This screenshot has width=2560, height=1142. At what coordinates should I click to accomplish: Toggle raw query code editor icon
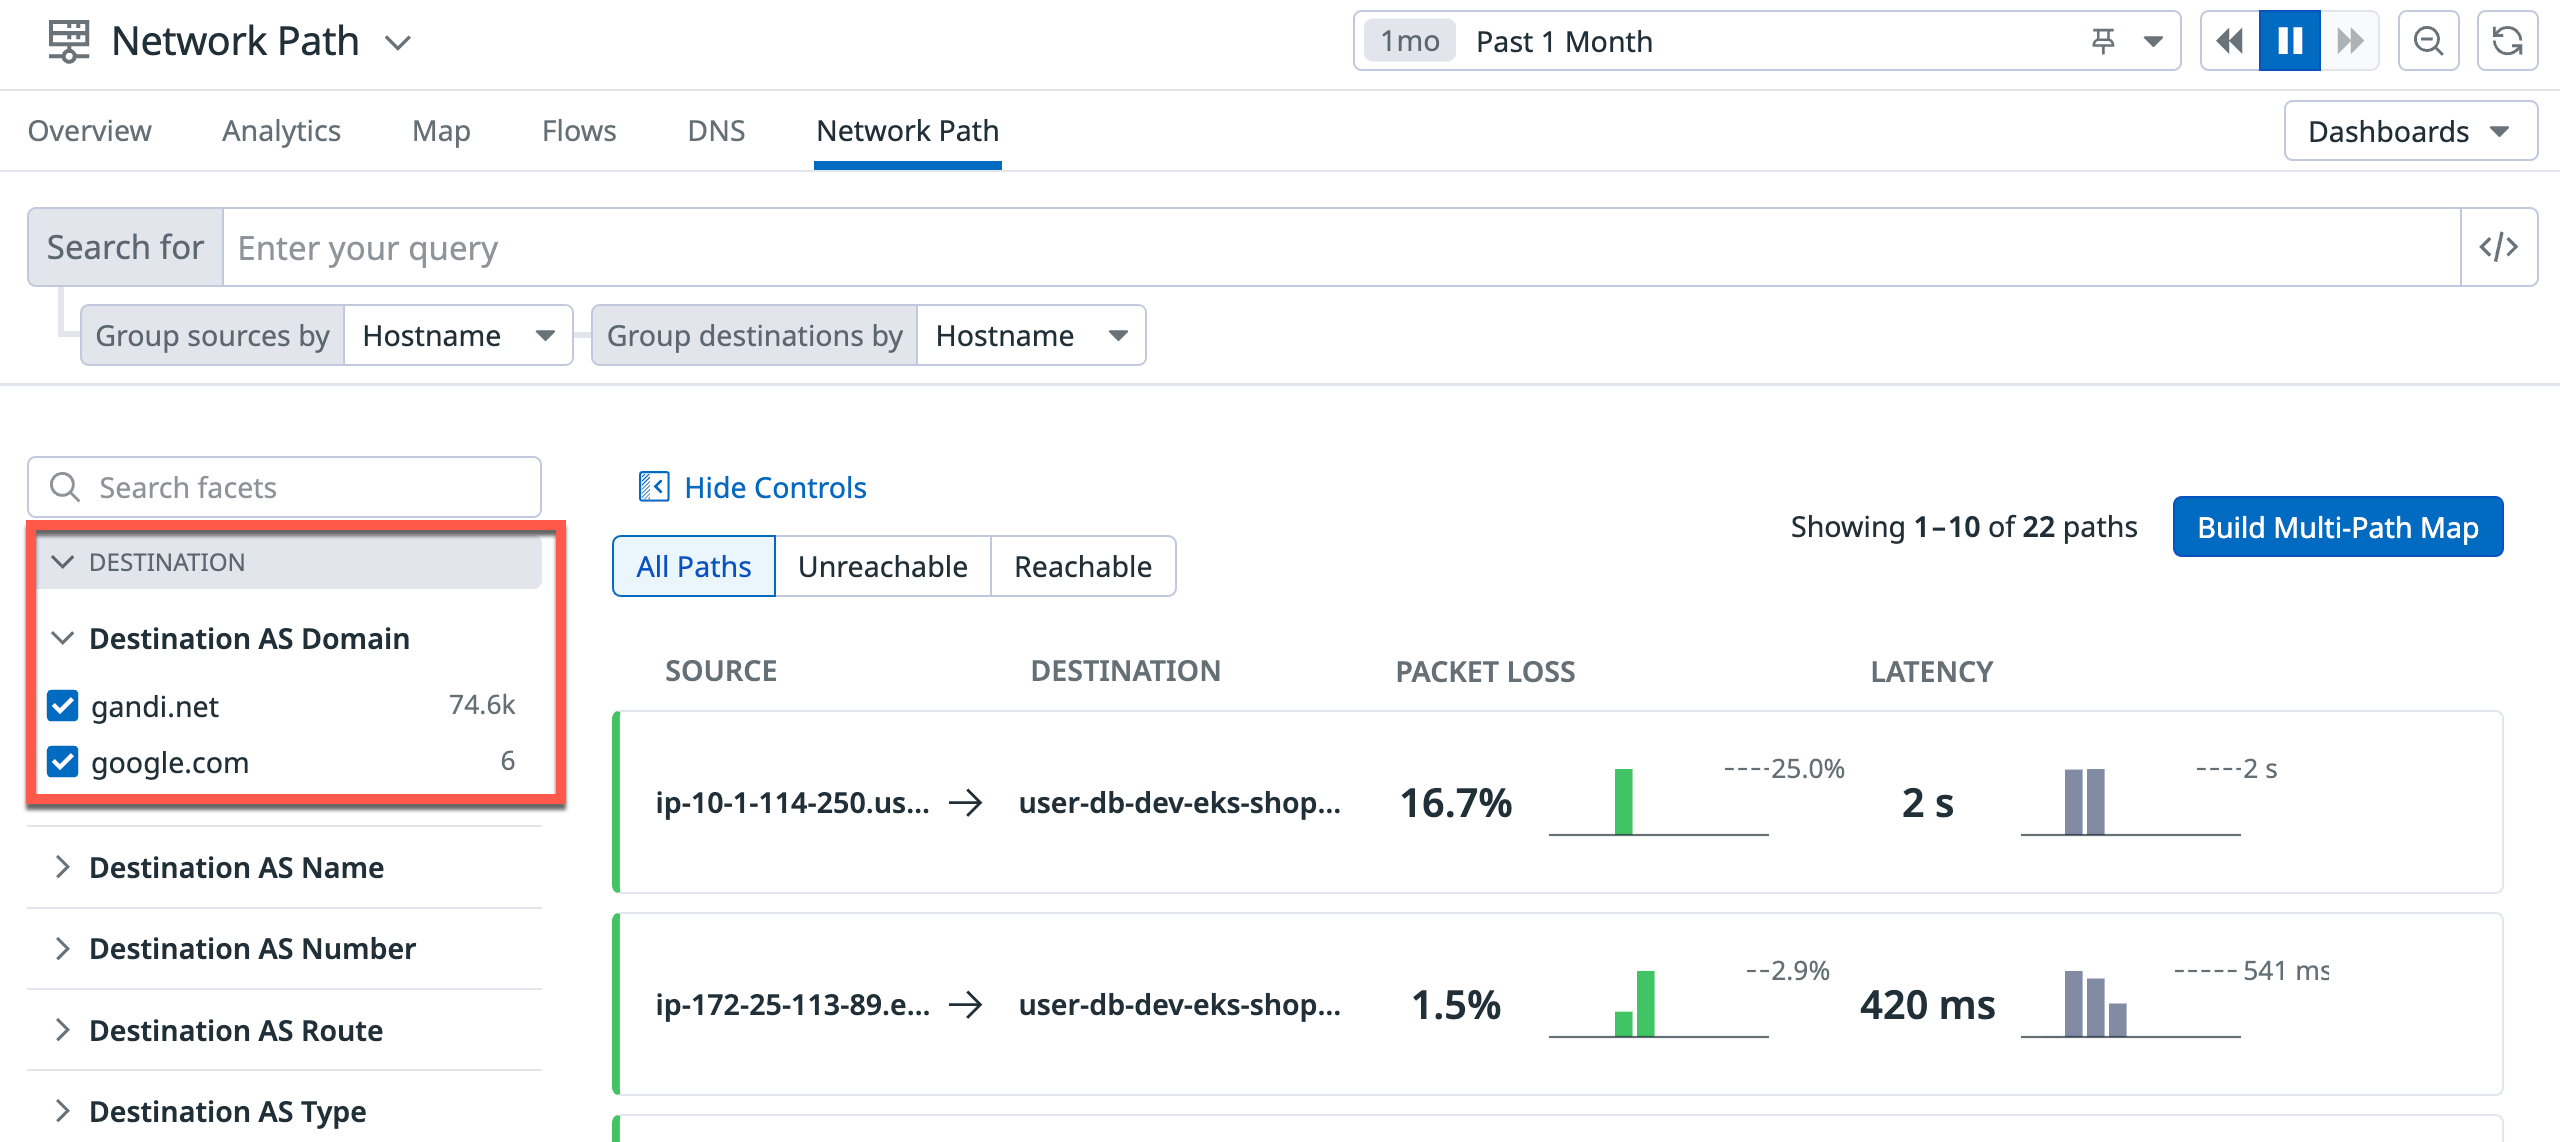point(2498,247)
